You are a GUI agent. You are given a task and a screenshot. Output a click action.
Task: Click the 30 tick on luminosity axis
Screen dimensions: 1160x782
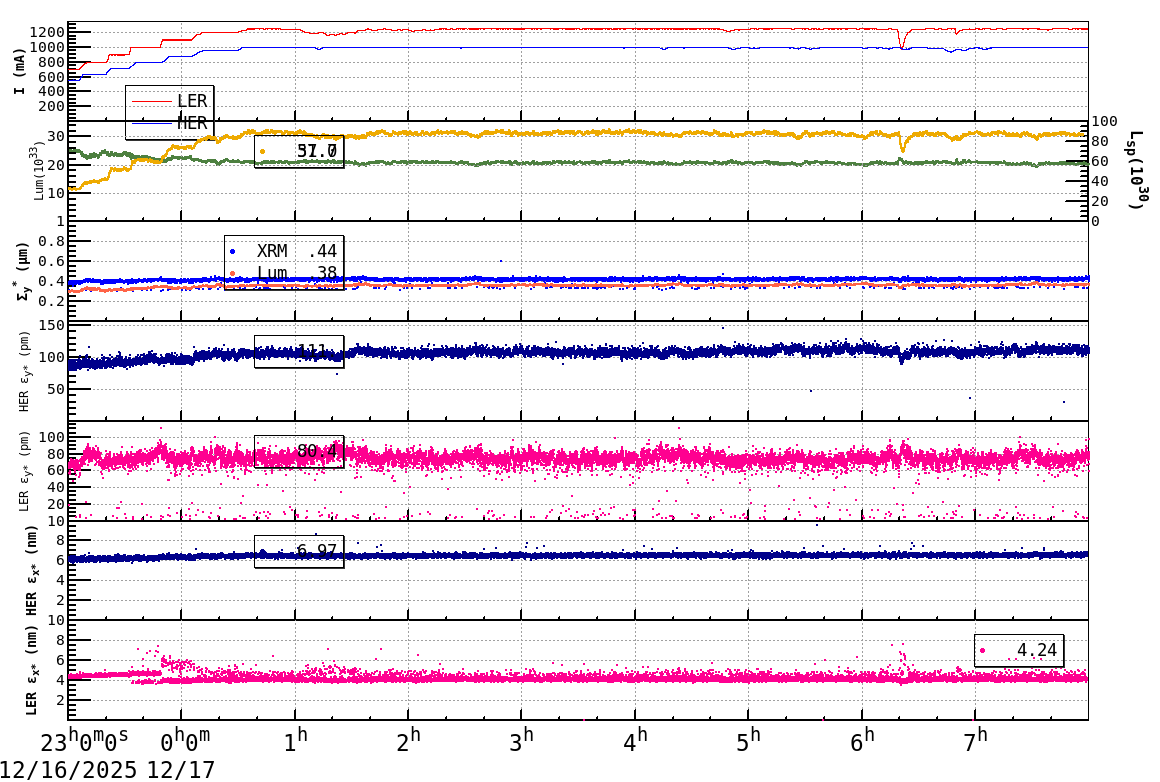tap(56, 136)
